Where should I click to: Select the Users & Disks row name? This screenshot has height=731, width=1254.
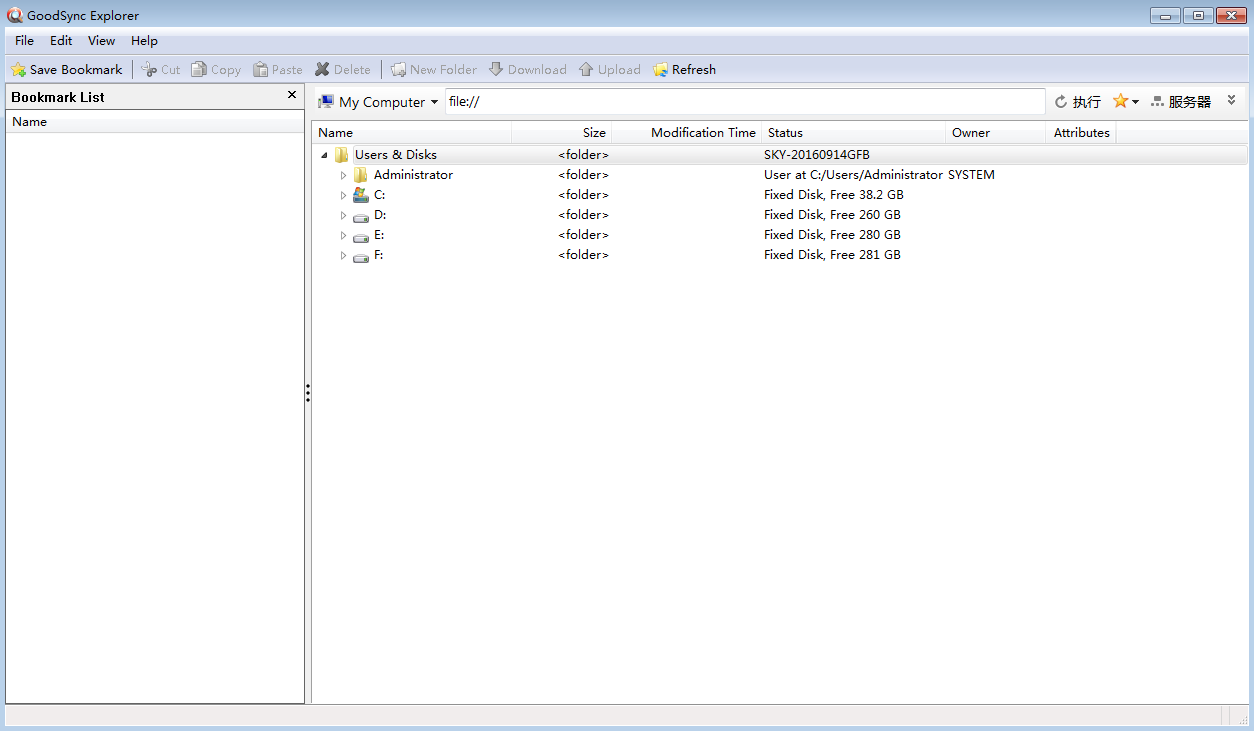(x=396, y=155)
